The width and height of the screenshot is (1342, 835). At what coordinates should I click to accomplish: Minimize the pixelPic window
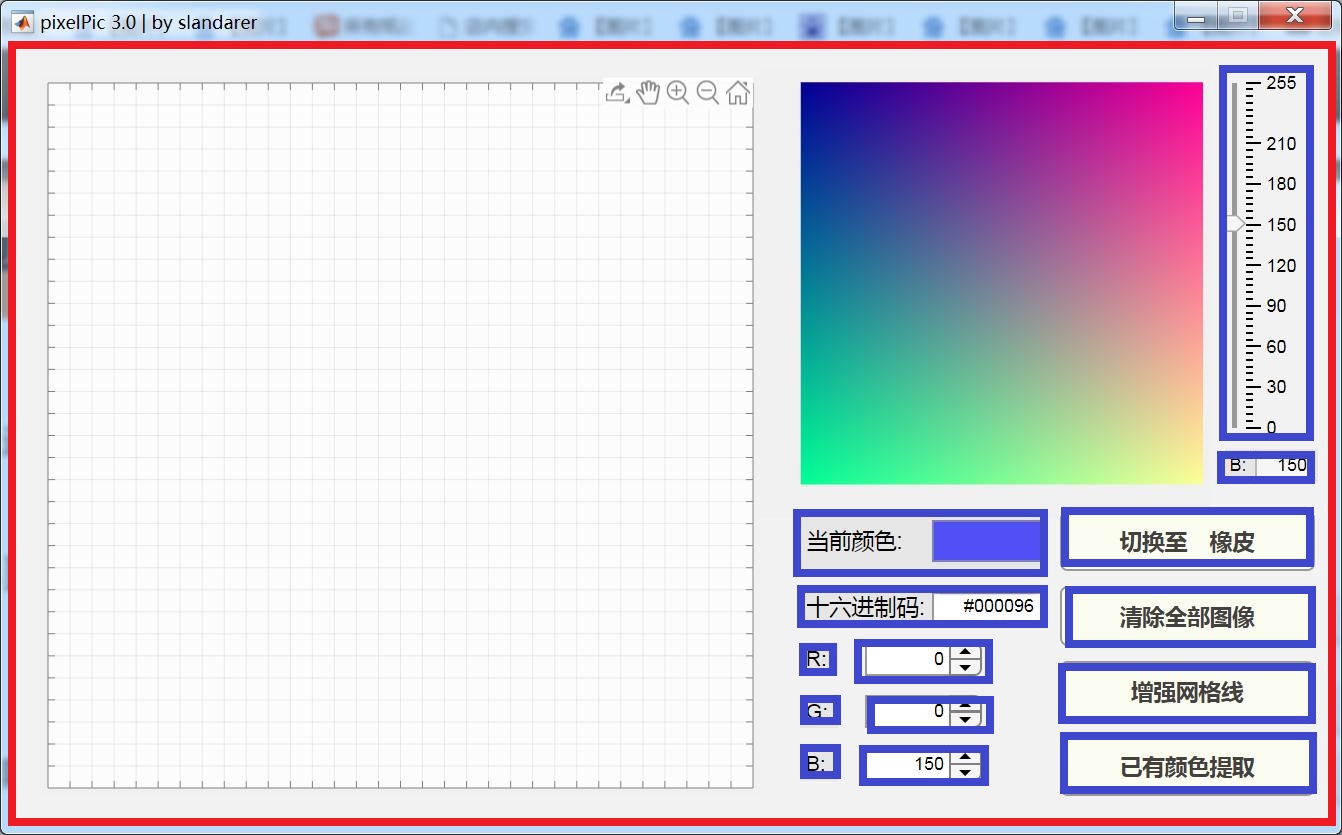point(1196,17)
